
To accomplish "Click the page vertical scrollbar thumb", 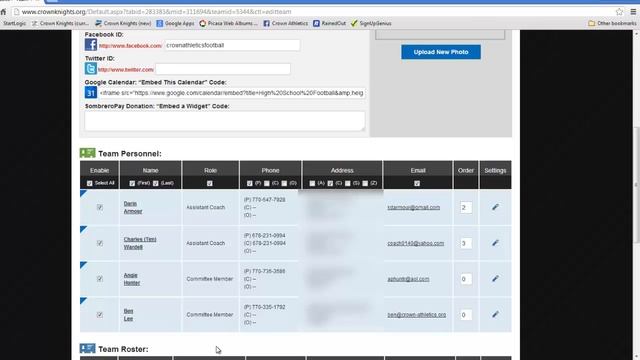I will [x=636, y=184].
